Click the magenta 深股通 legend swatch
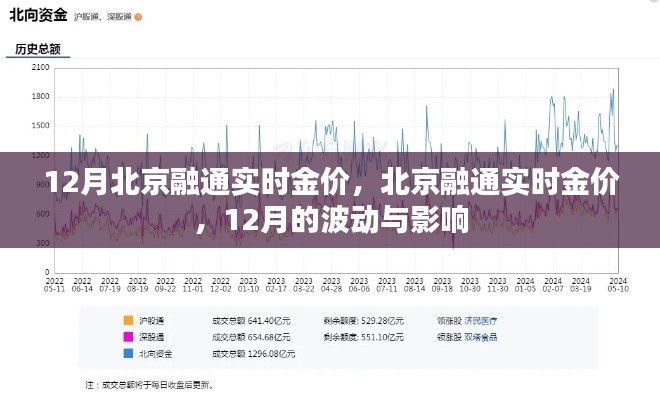Image resolution: width=660 pixels, height=400 pixels. pyautogui.click(x=128, y=337)
